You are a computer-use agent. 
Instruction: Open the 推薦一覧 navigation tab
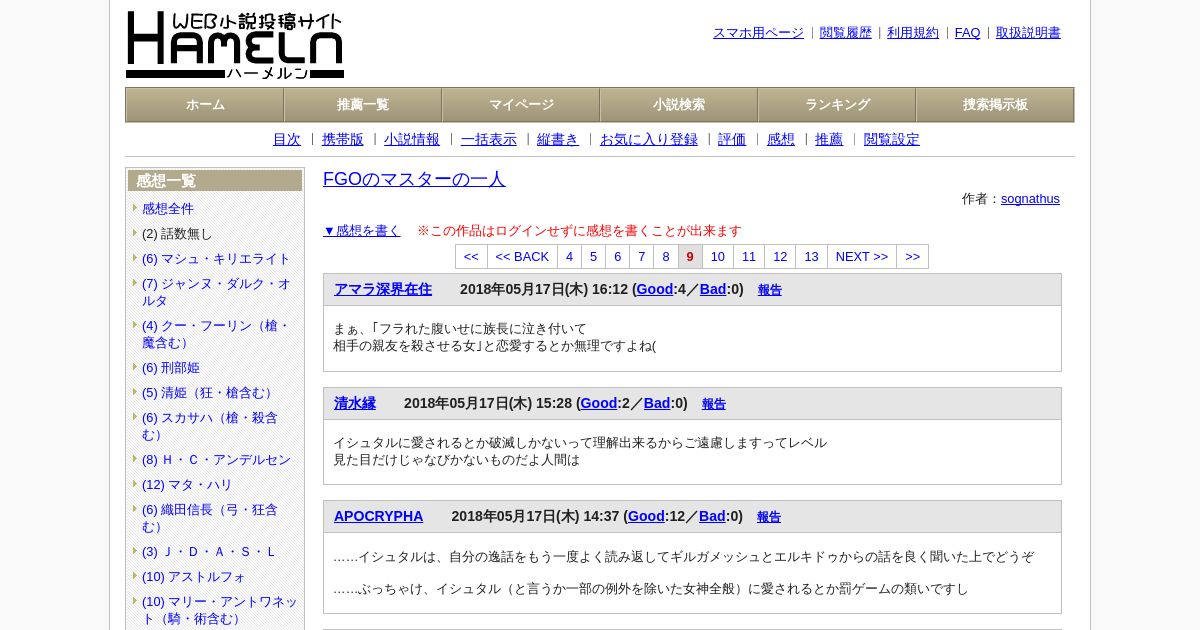[363, 105]
